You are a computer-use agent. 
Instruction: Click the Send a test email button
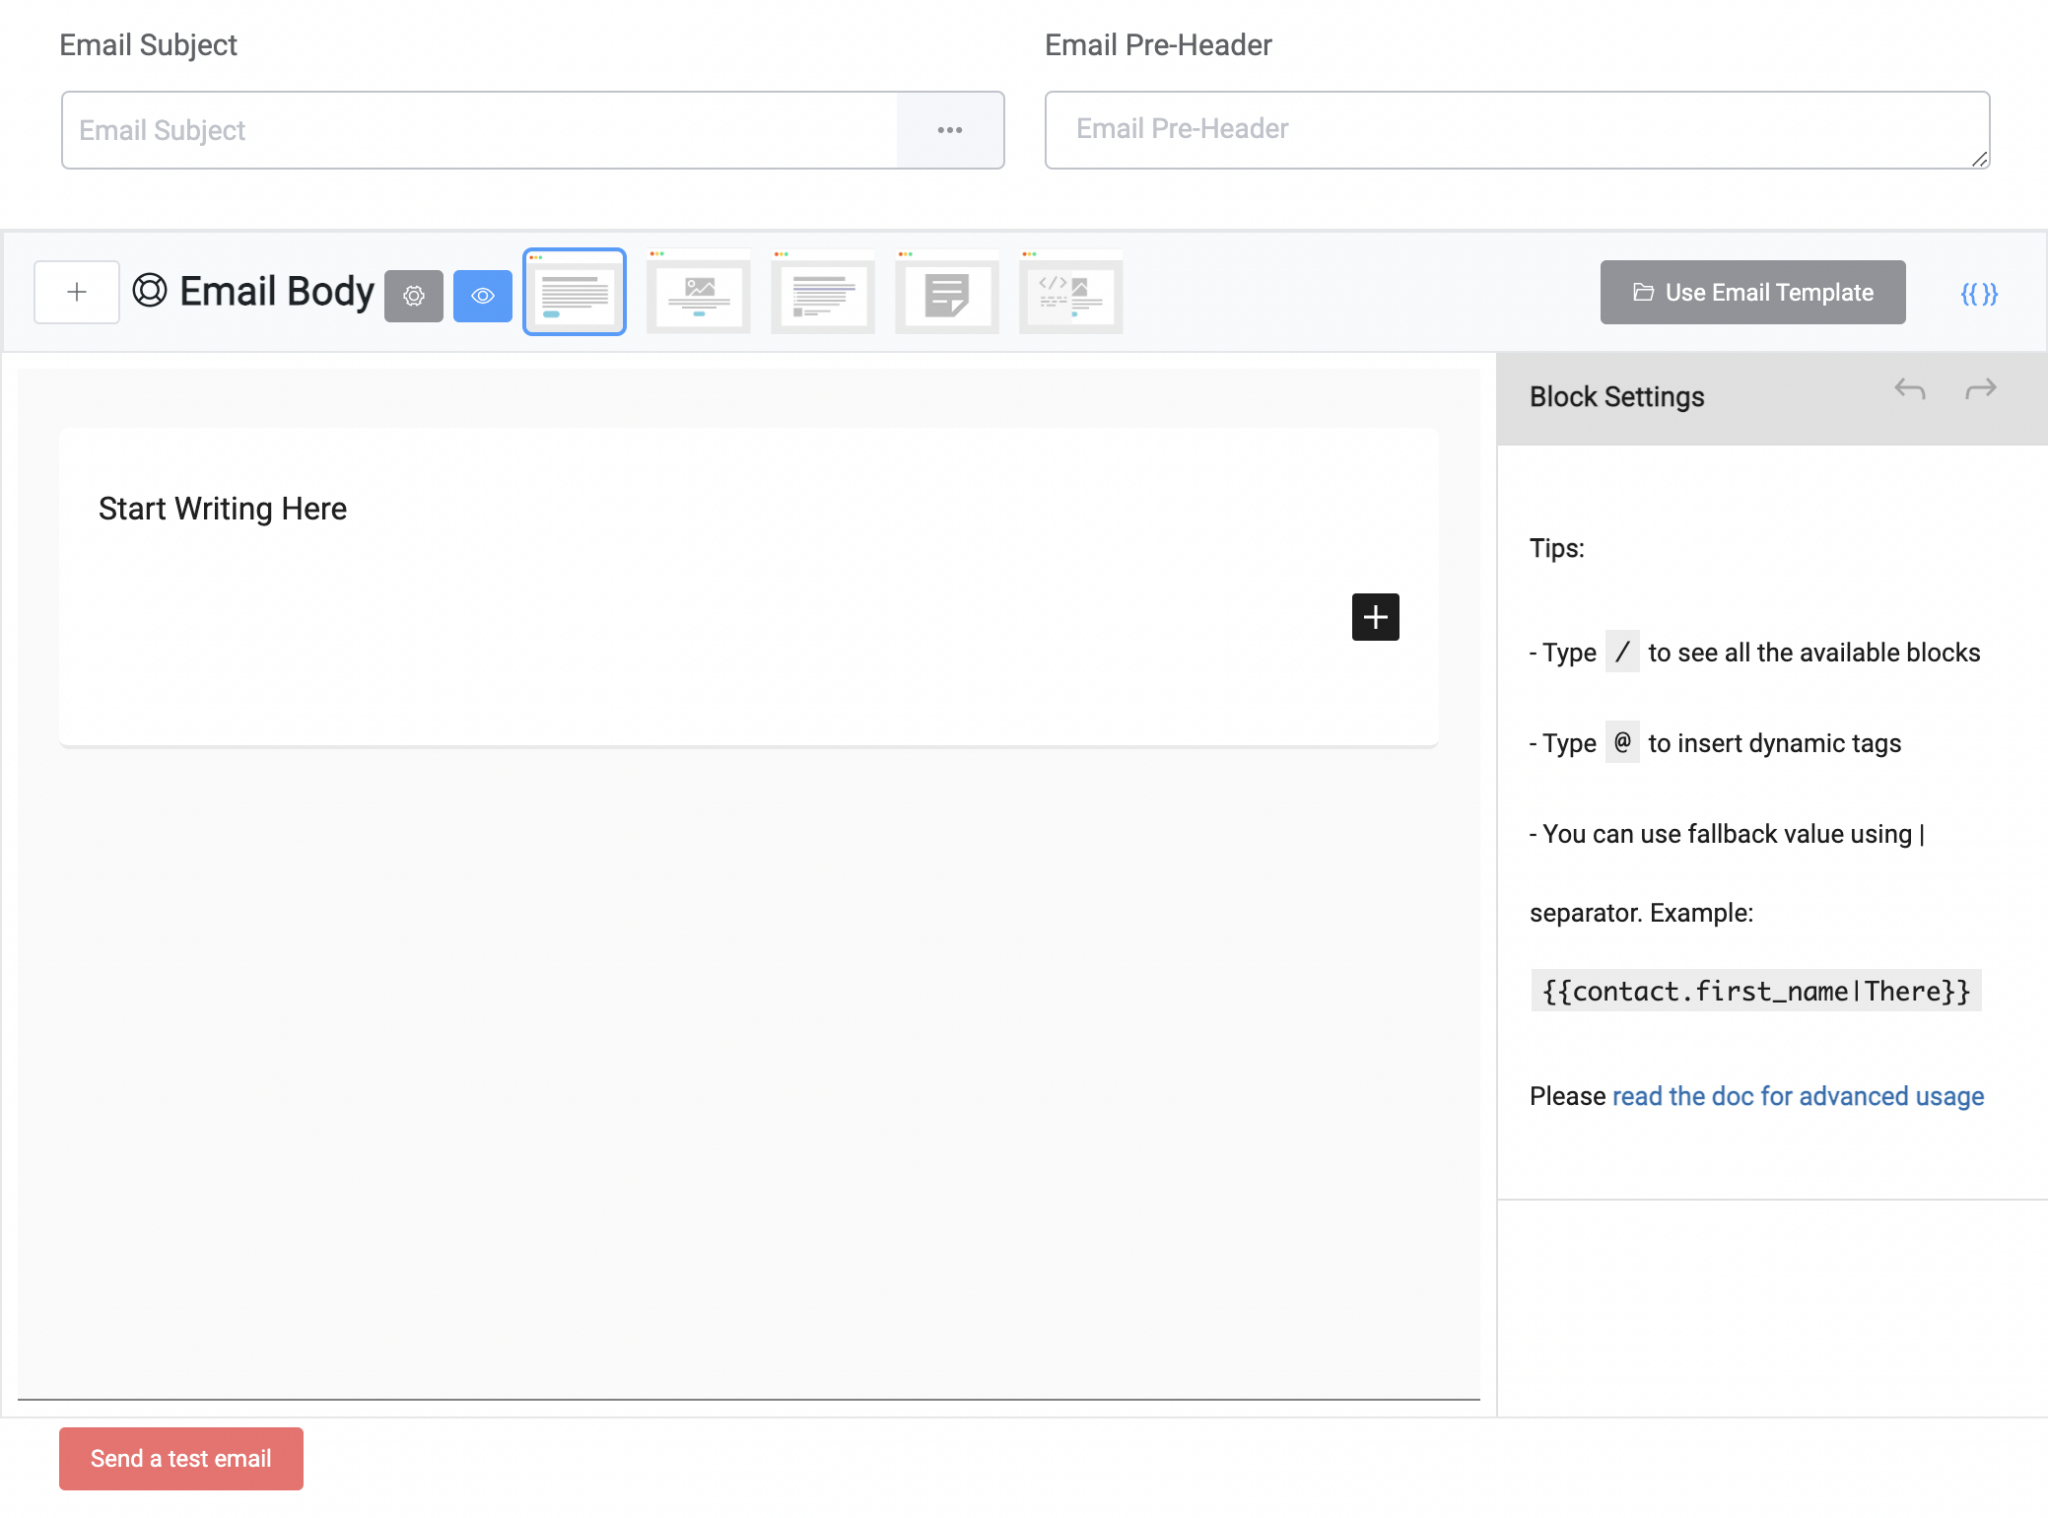[181, 1458]
